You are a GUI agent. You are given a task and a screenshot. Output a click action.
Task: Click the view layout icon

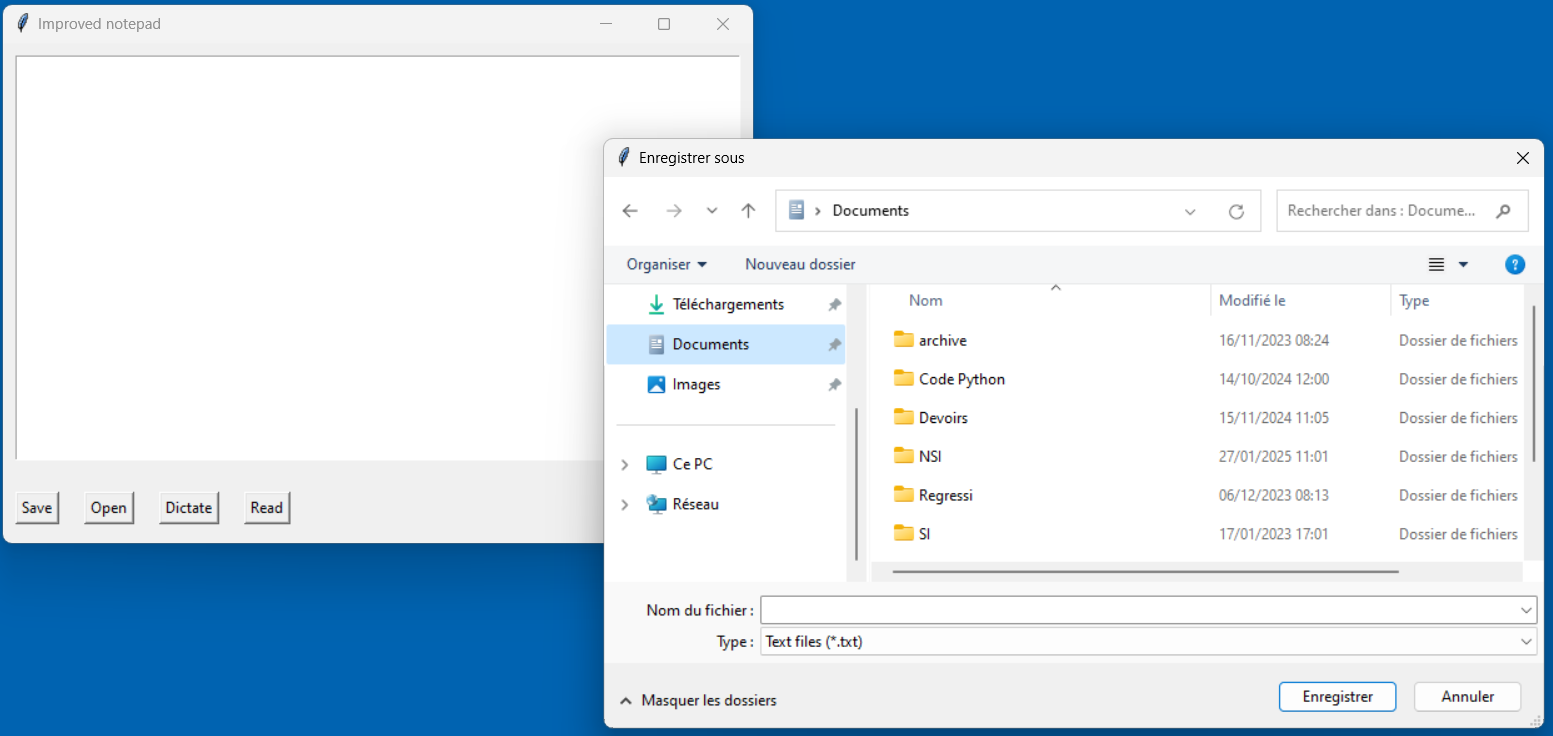pyautogui.click(x=1437, y=265)
